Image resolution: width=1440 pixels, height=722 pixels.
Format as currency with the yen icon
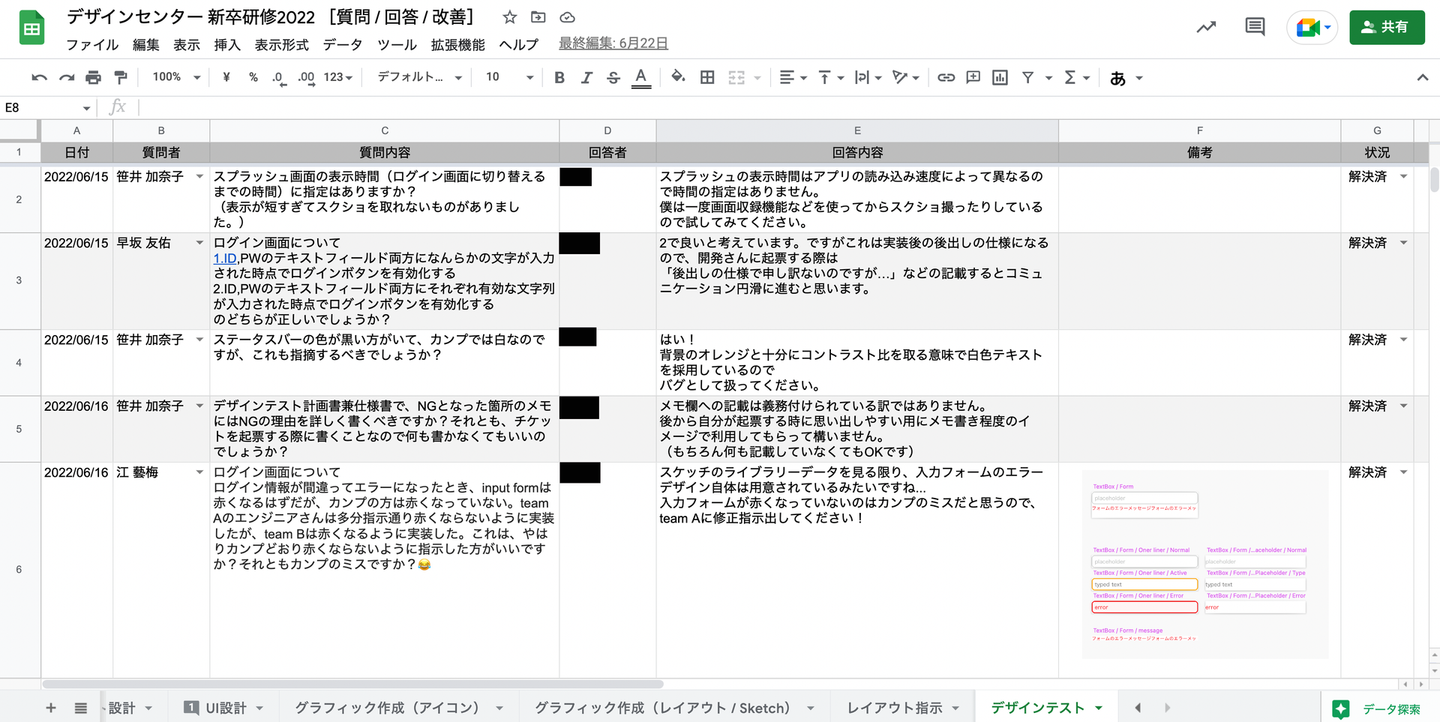pos(226,77)
